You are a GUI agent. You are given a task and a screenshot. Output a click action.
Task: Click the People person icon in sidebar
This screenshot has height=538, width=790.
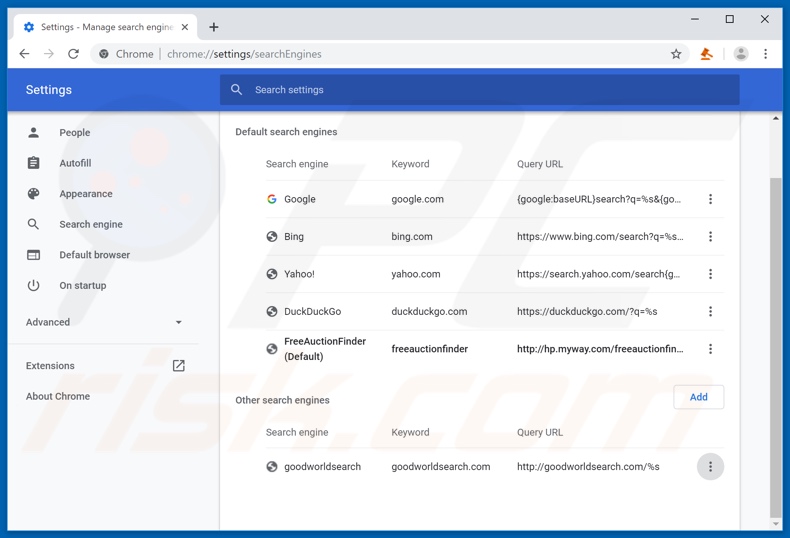point(33,132)
